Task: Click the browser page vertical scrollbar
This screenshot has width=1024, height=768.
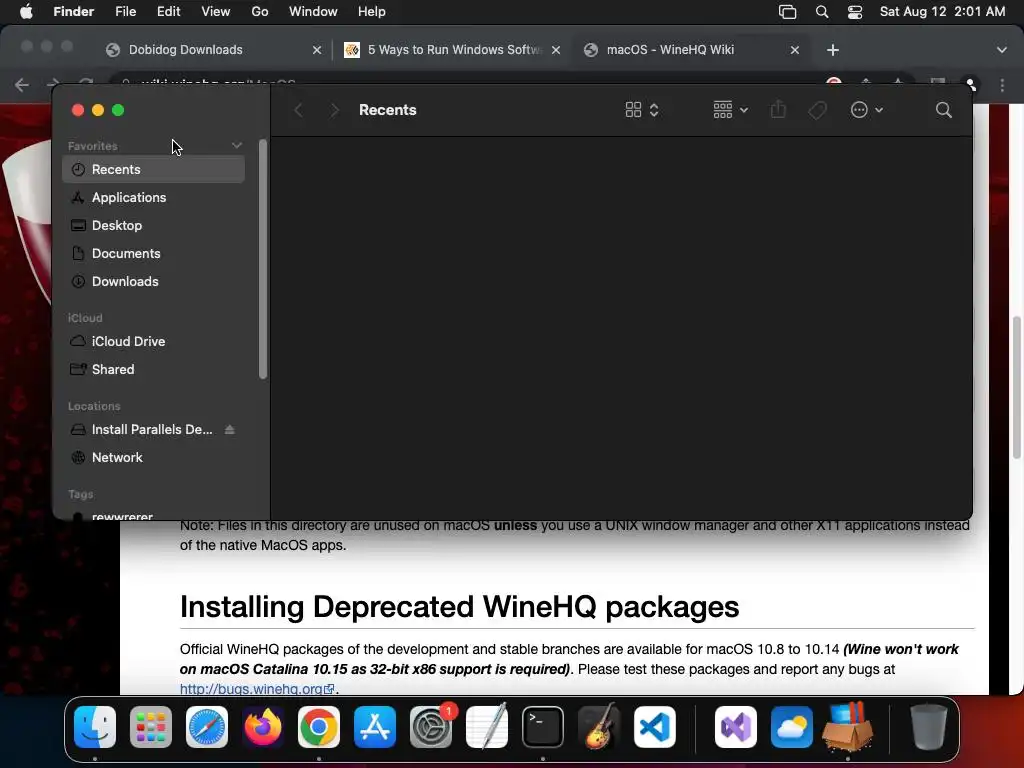Action: coord(1016,387)
